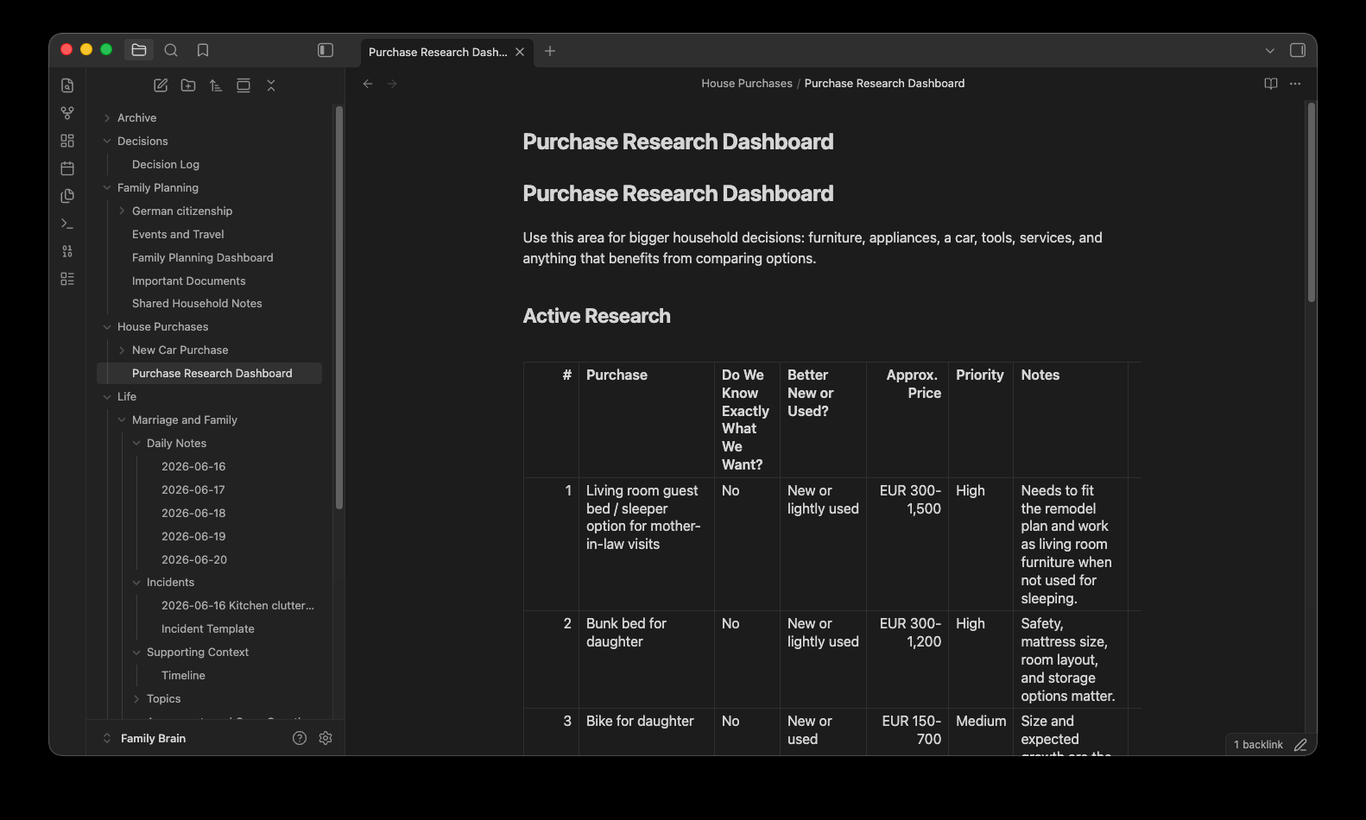This screenshot has width=1366, height=820.
Task: Open Shared Household Notes
Action: (x=197, y=303)
